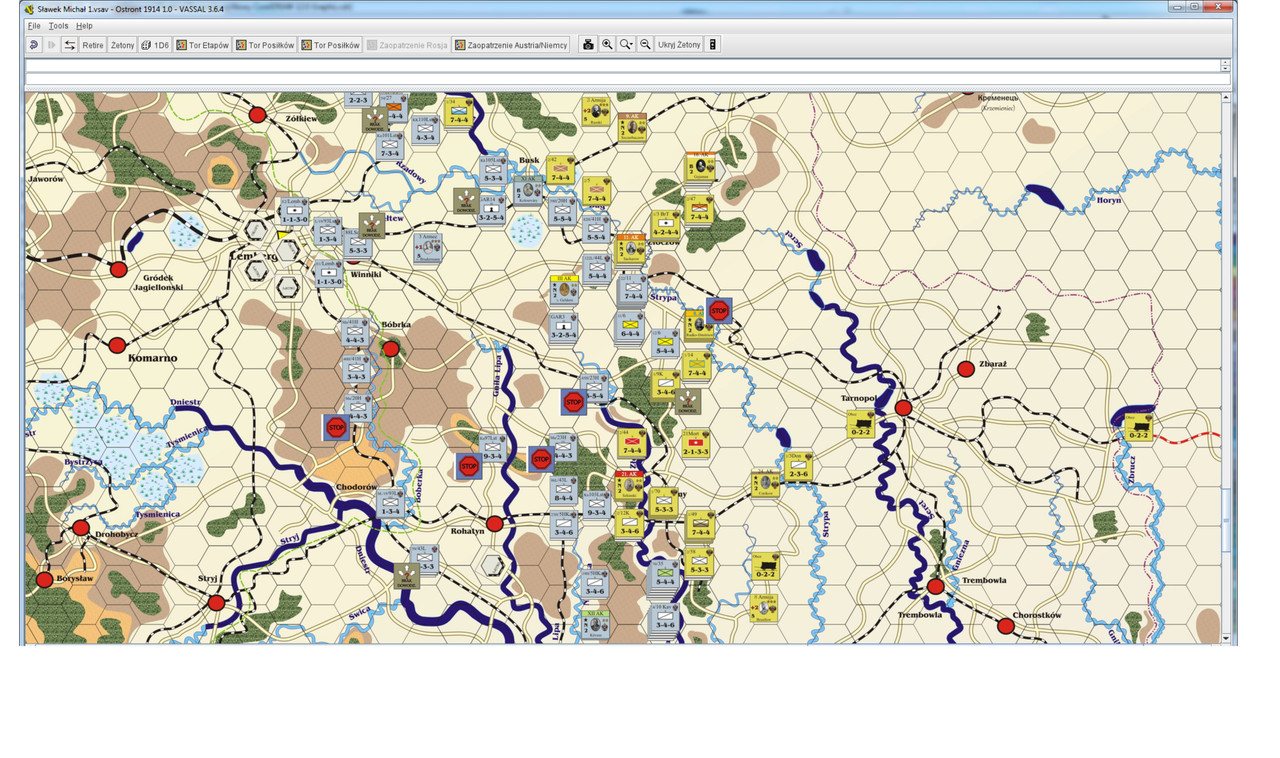Select the 21. AK corps headquarters counter

(x=629, y=486)
